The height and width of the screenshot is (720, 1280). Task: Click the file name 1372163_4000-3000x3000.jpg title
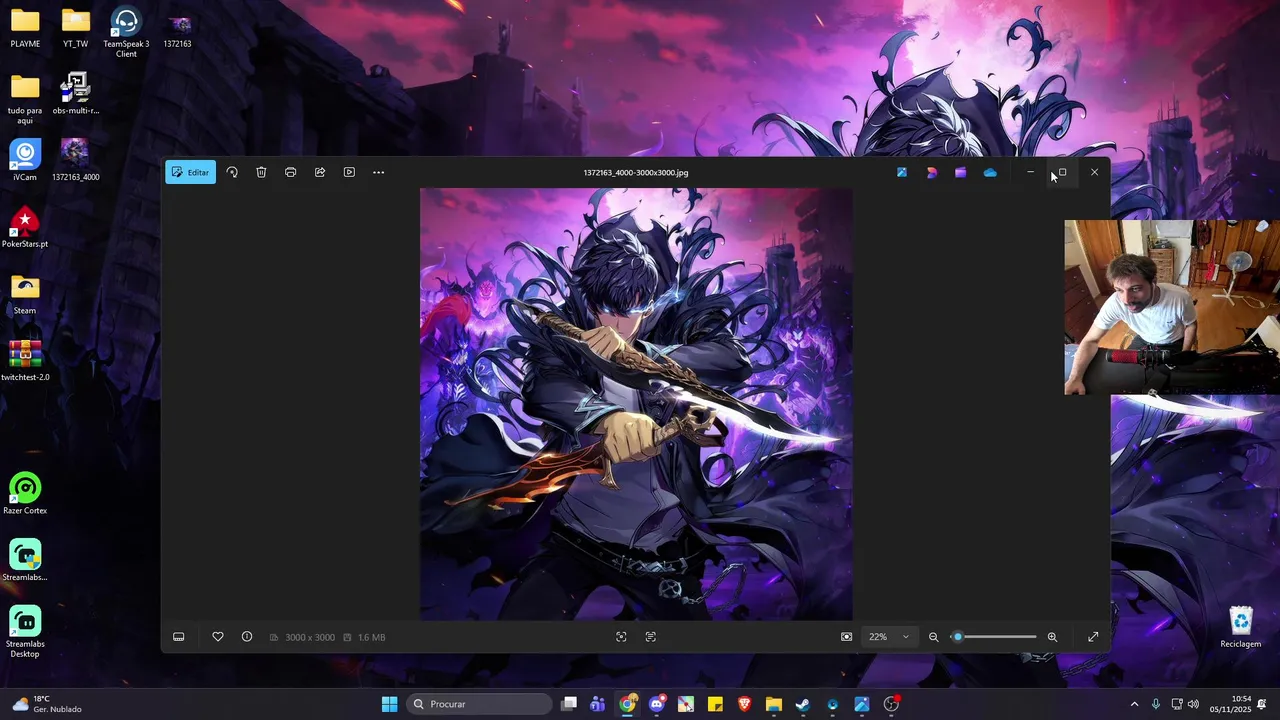[x=636, y=172]
